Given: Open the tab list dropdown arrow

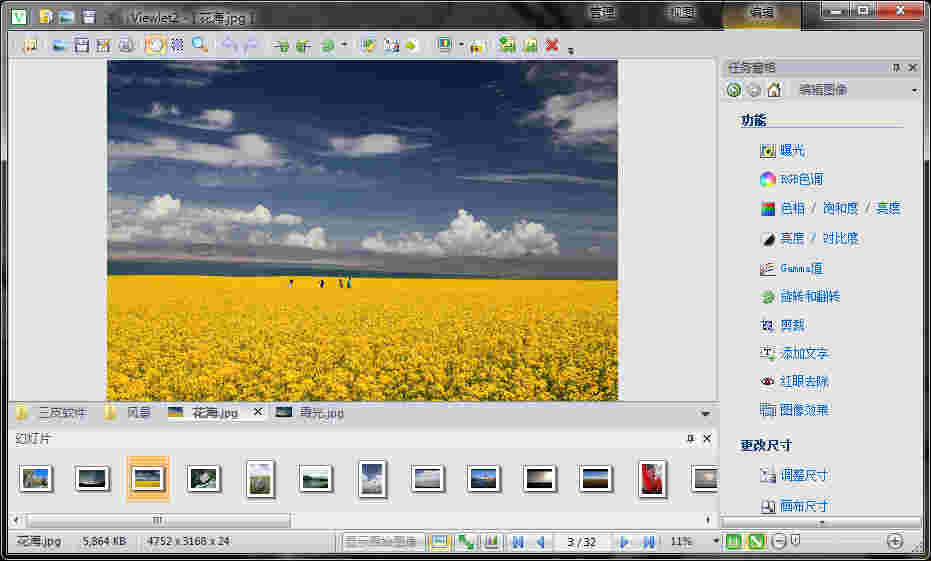Looking at the screenshot, I should pyautogui.click(x=705, y=414).
